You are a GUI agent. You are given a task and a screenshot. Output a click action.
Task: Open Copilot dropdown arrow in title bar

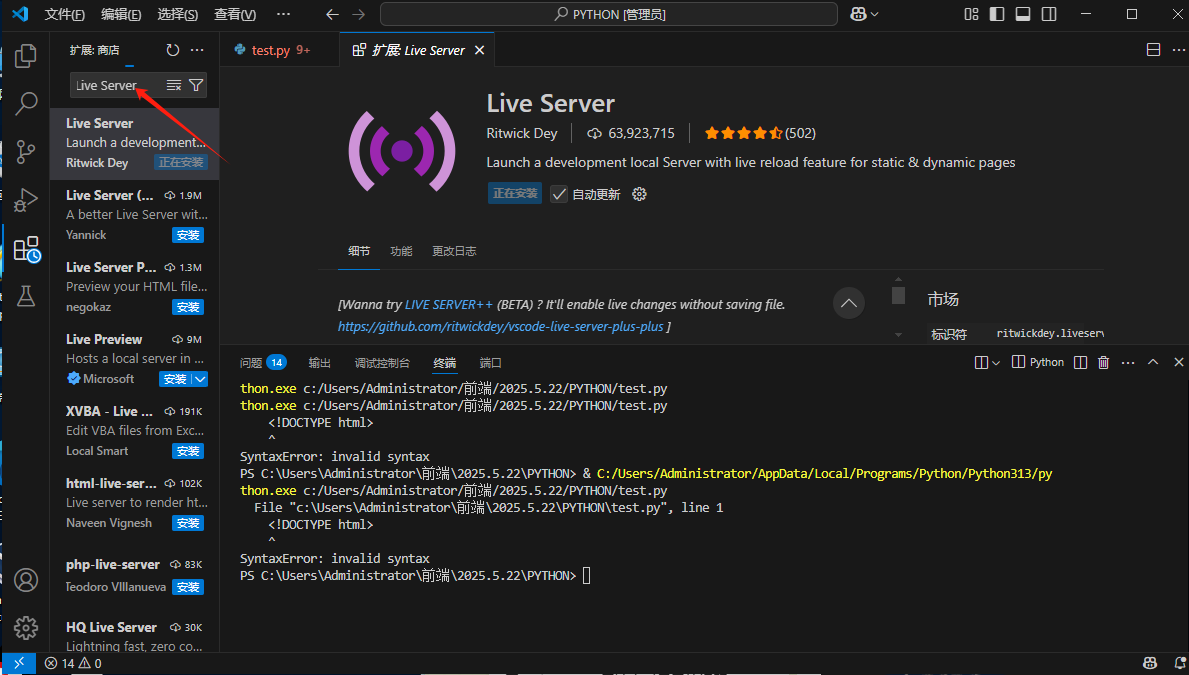(875, 14)
